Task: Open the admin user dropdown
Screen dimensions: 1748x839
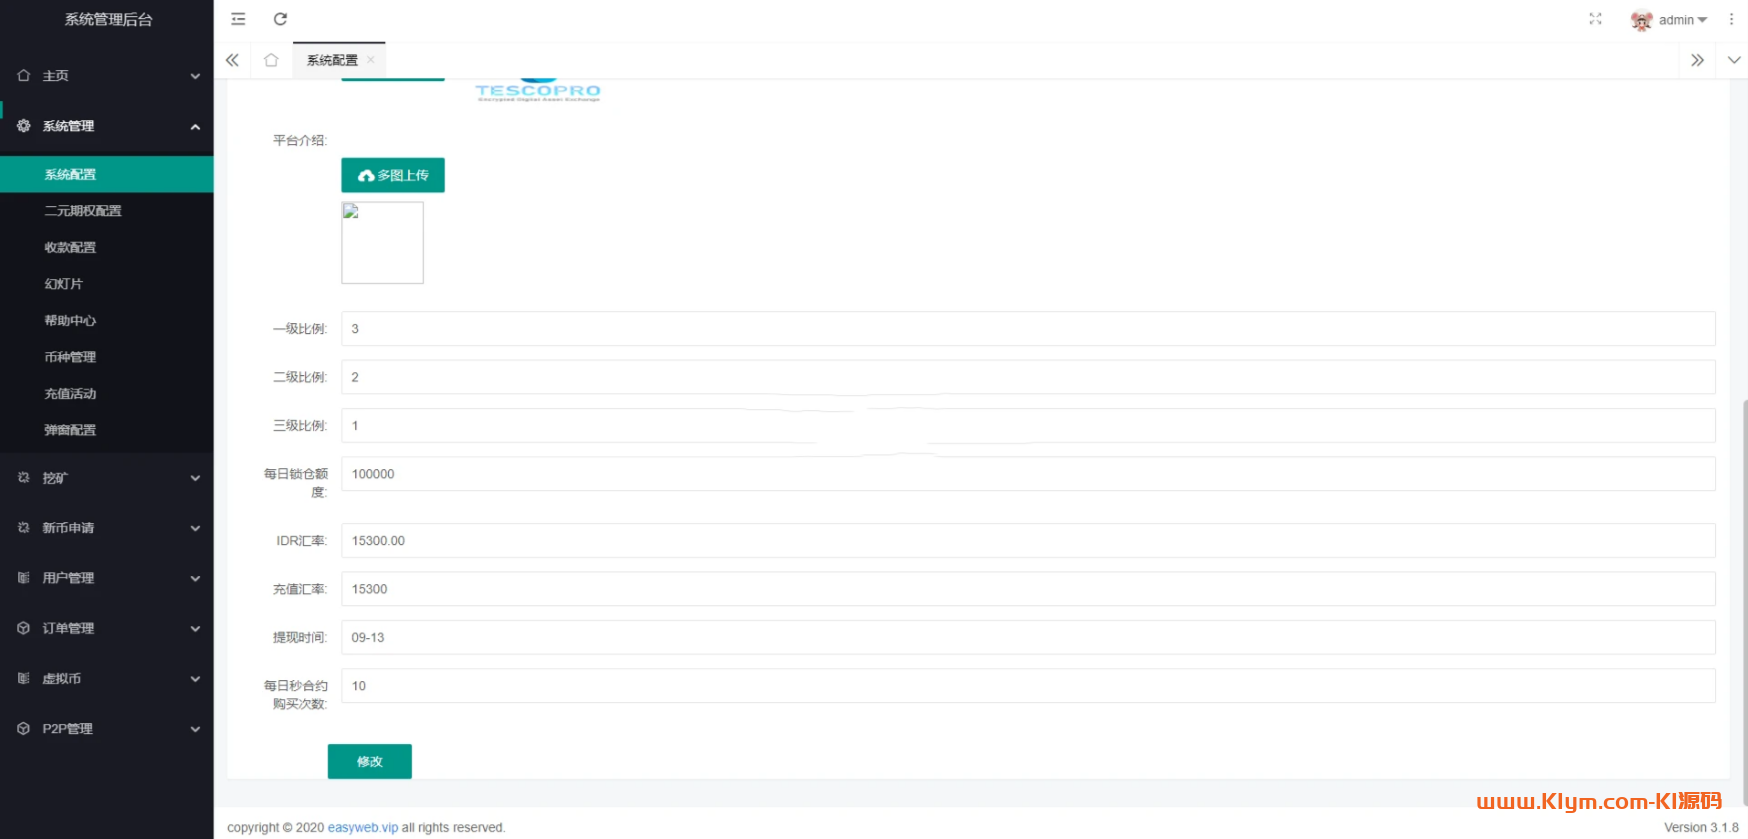Action: click(1683, 20)
